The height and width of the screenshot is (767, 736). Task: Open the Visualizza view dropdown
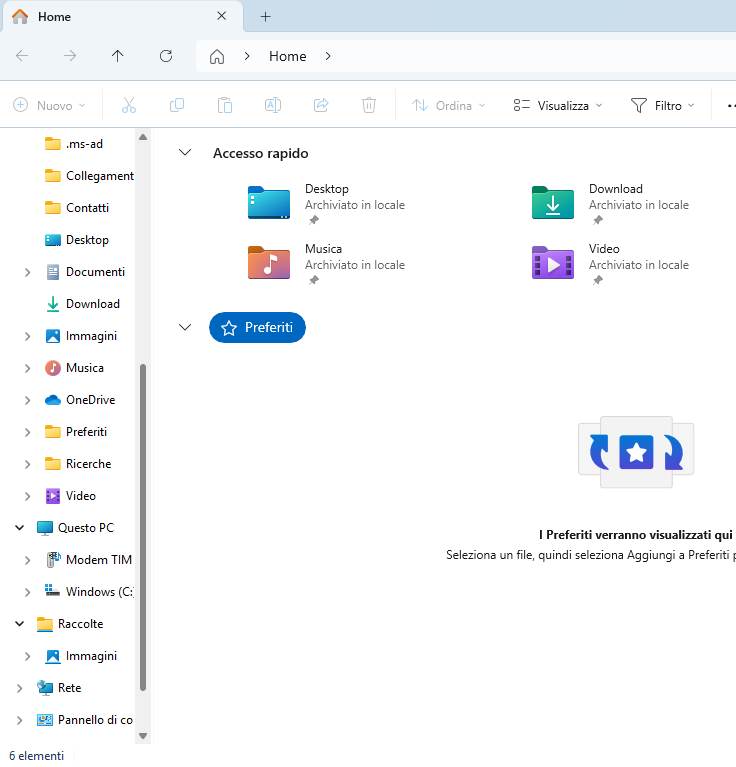(x=558, y=106)
